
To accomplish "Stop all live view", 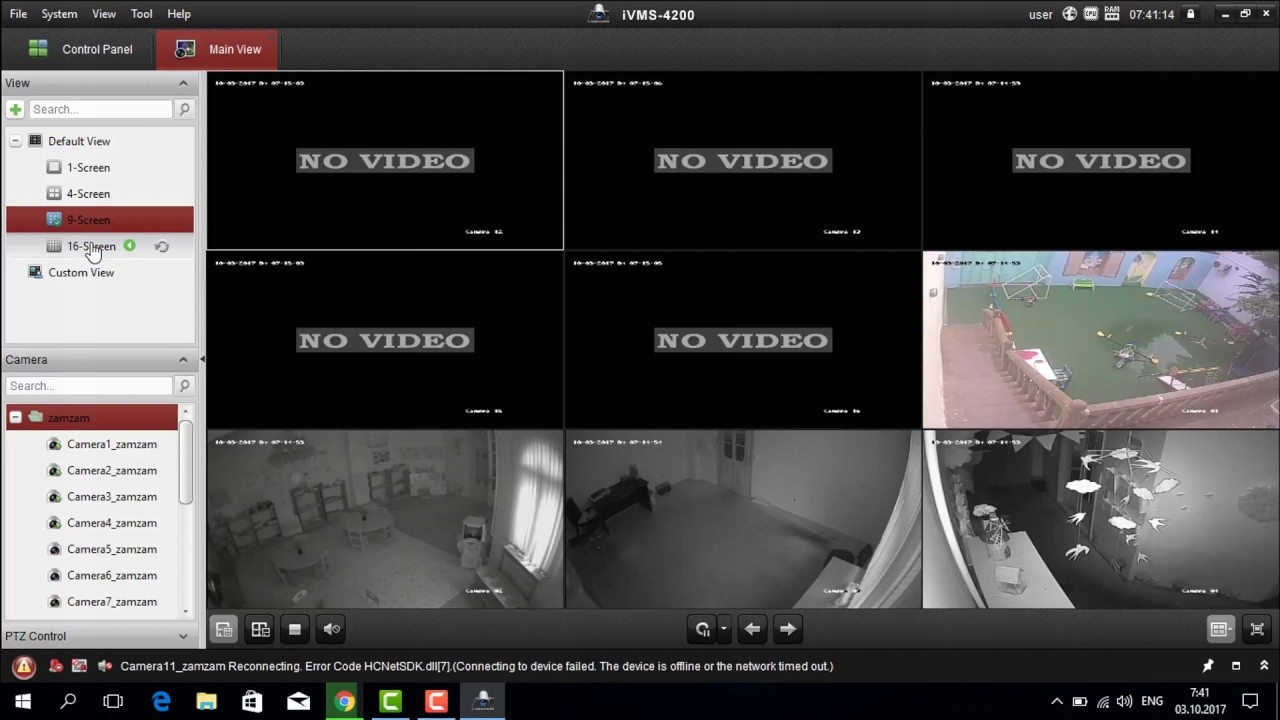I will (295, 629).
